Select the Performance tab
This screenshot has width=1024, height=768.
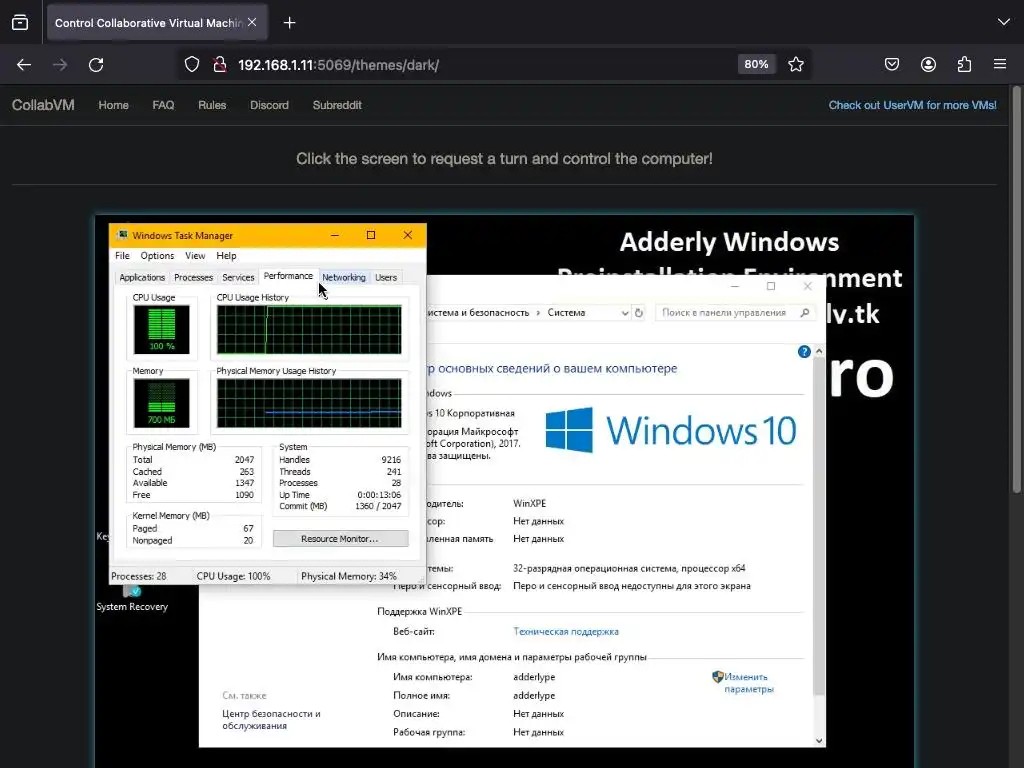288,276
